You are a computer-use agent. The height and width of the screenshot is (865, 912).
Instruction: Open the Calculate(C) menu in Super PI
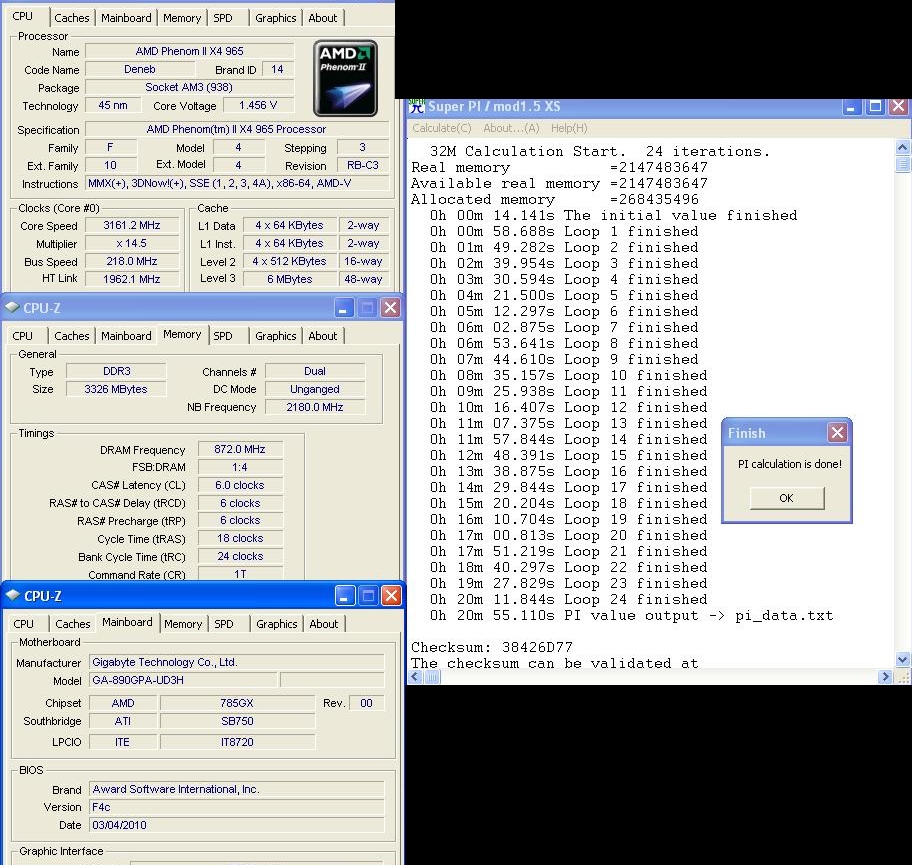click(x=441, y=128)
